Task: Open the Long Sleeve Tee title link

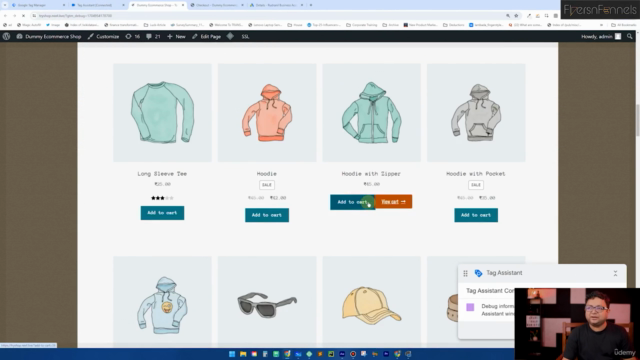Action: click(x=162, y=173)
